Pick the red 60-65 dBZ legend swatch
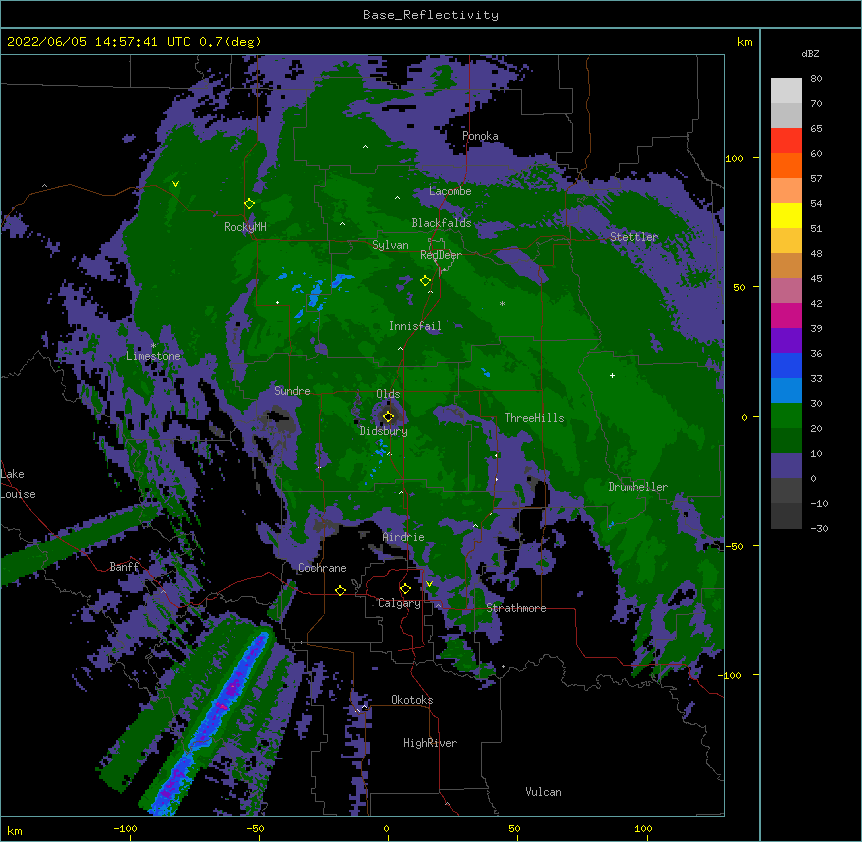 [x=786, y=140]
